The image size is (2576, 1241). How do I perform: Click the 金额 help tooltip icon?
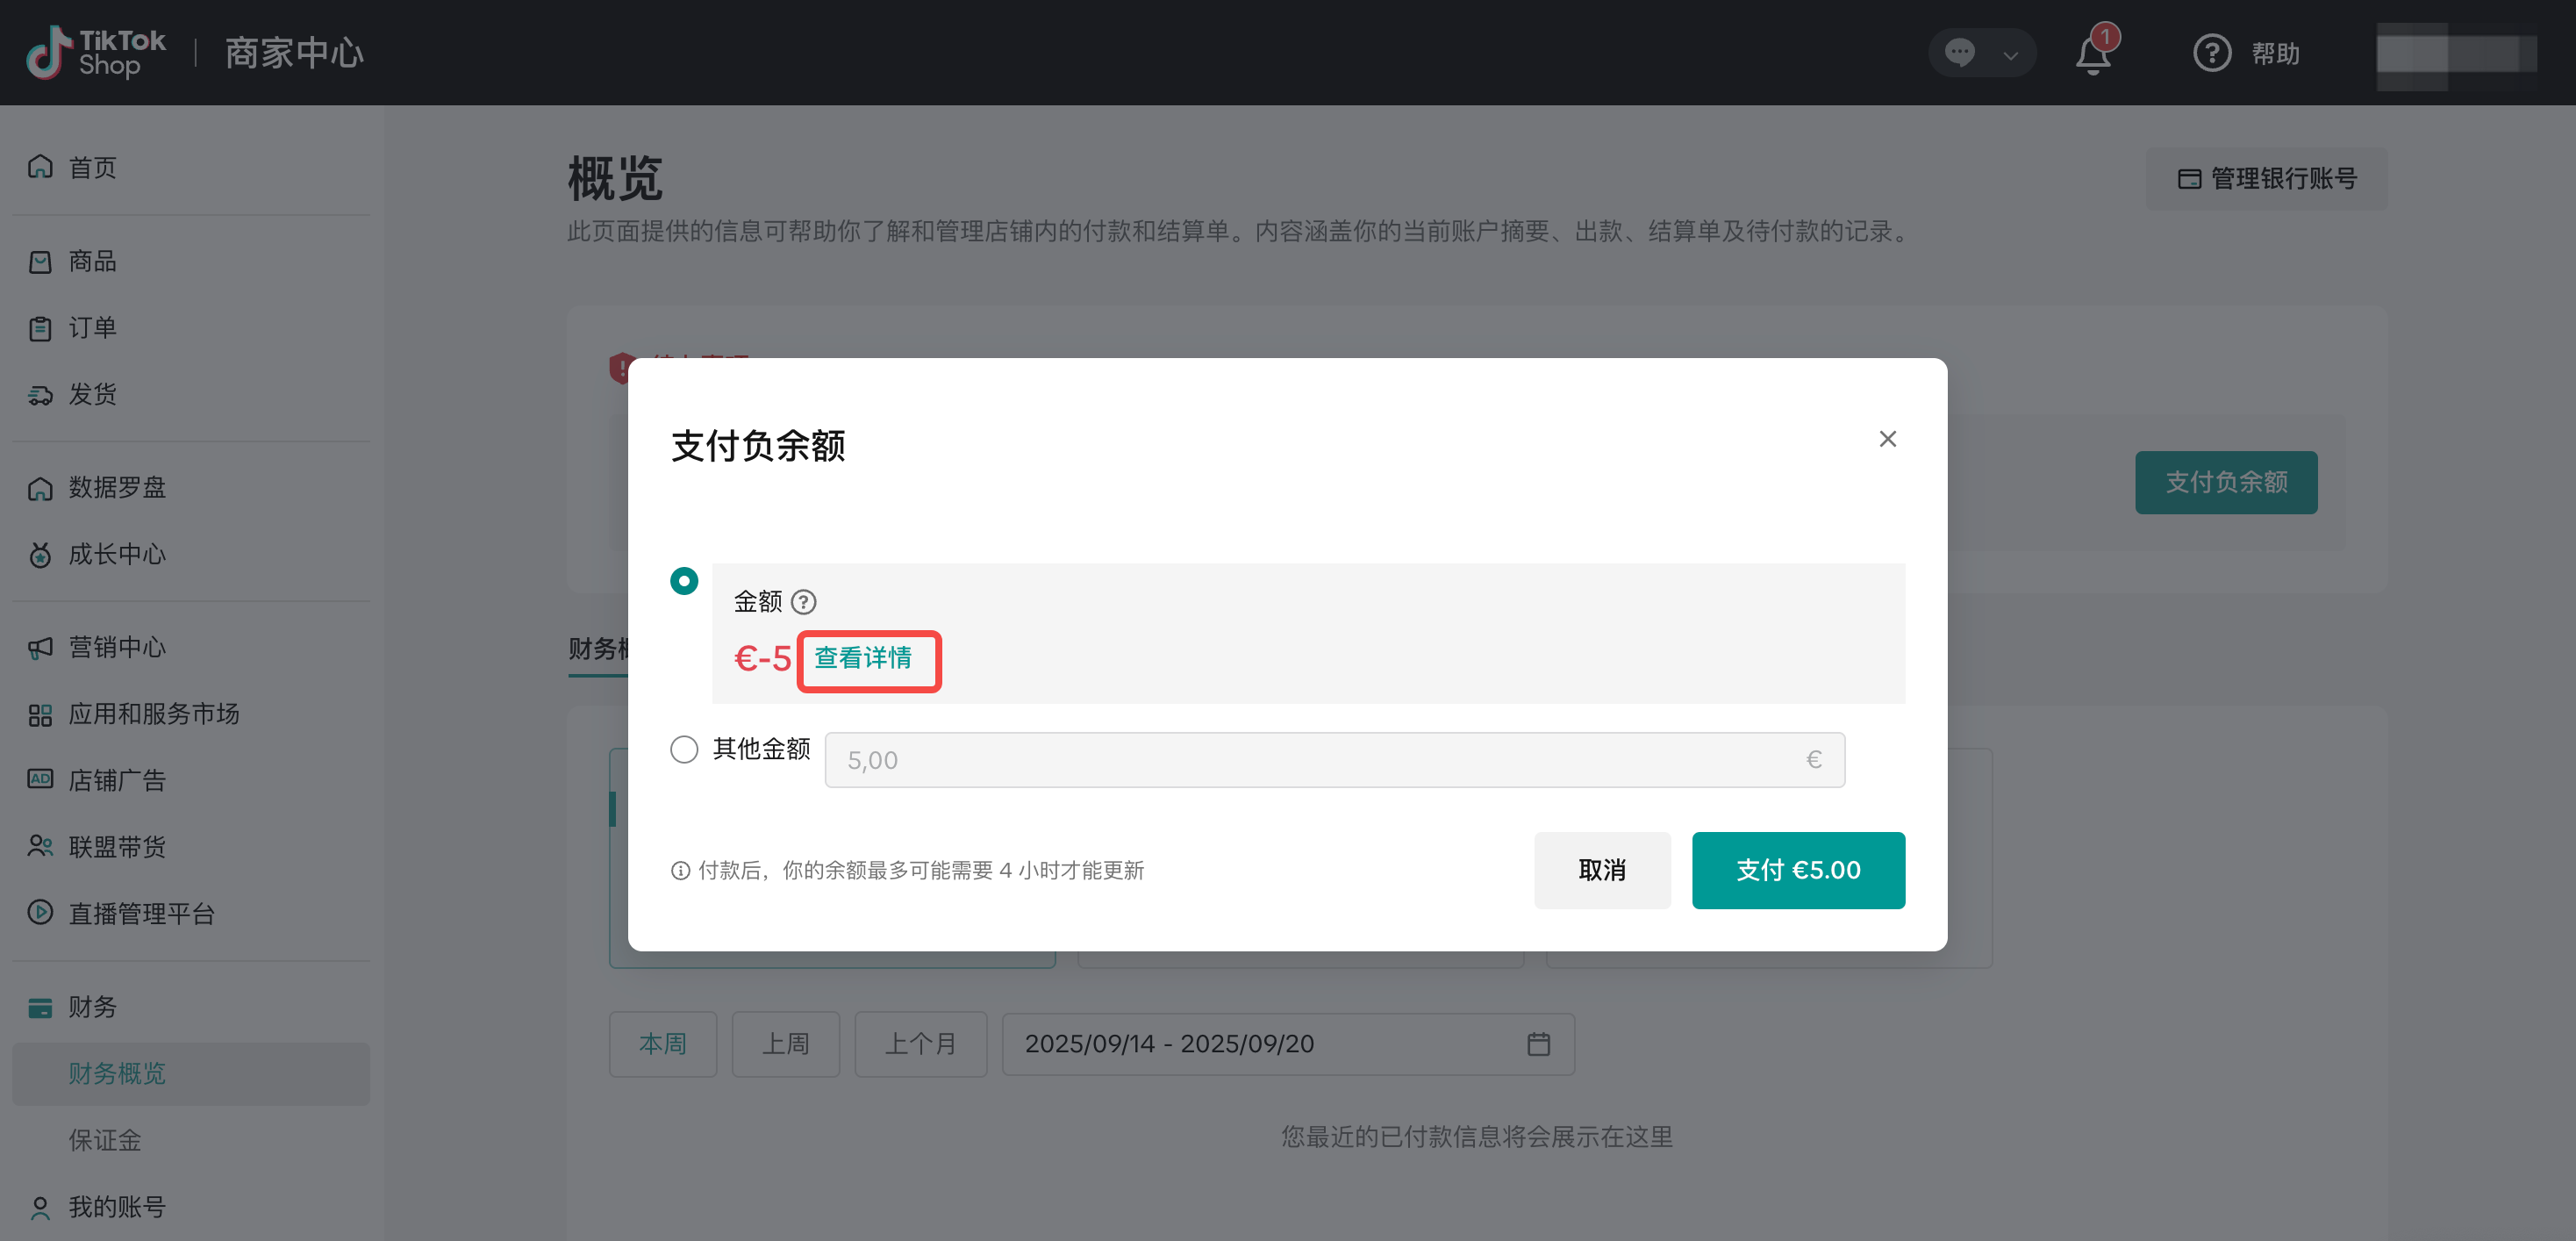803,601
